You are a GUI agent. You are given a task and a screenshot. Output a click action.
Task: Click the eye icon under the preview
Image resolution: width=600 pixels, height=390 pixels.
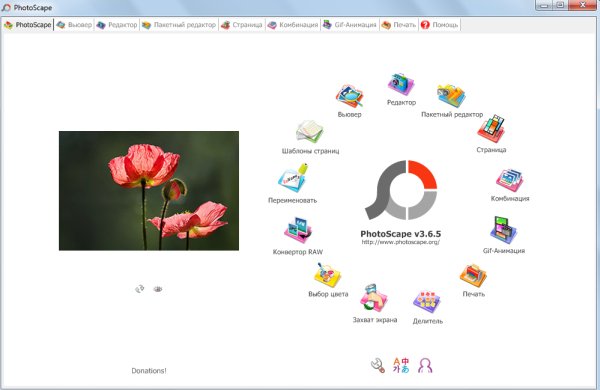coord(158,289)
